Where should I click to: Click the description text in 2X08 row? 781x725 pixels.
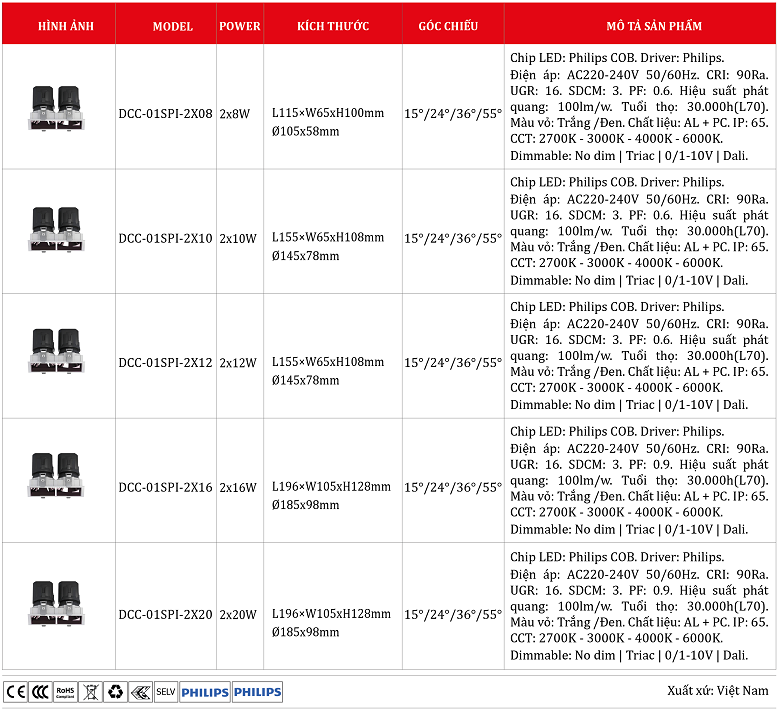(x=639, y=107)
